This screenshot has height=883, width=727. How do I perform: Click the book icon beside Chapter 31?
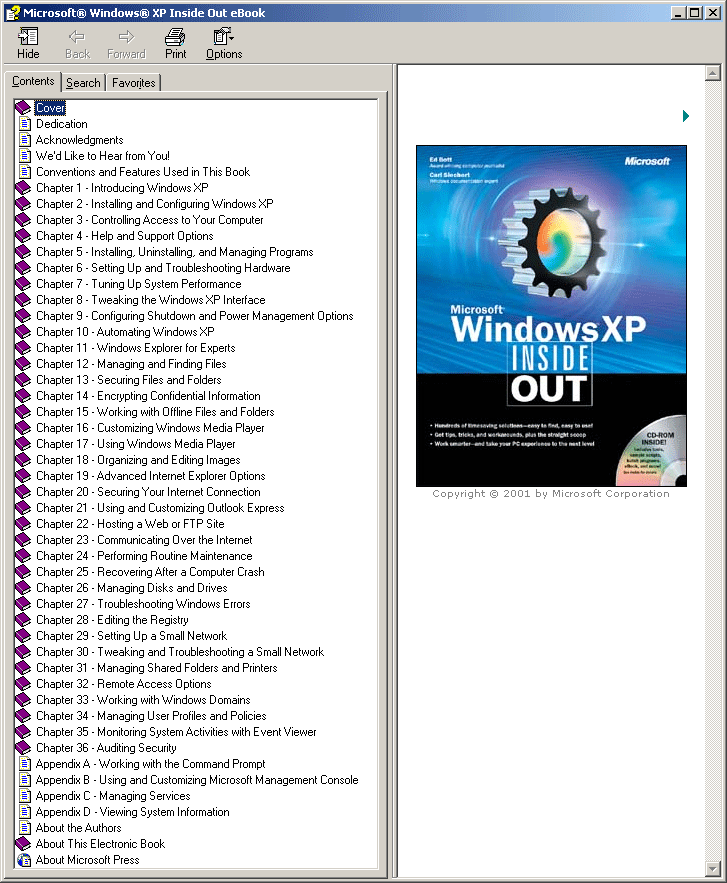click(x=23, y=667)
